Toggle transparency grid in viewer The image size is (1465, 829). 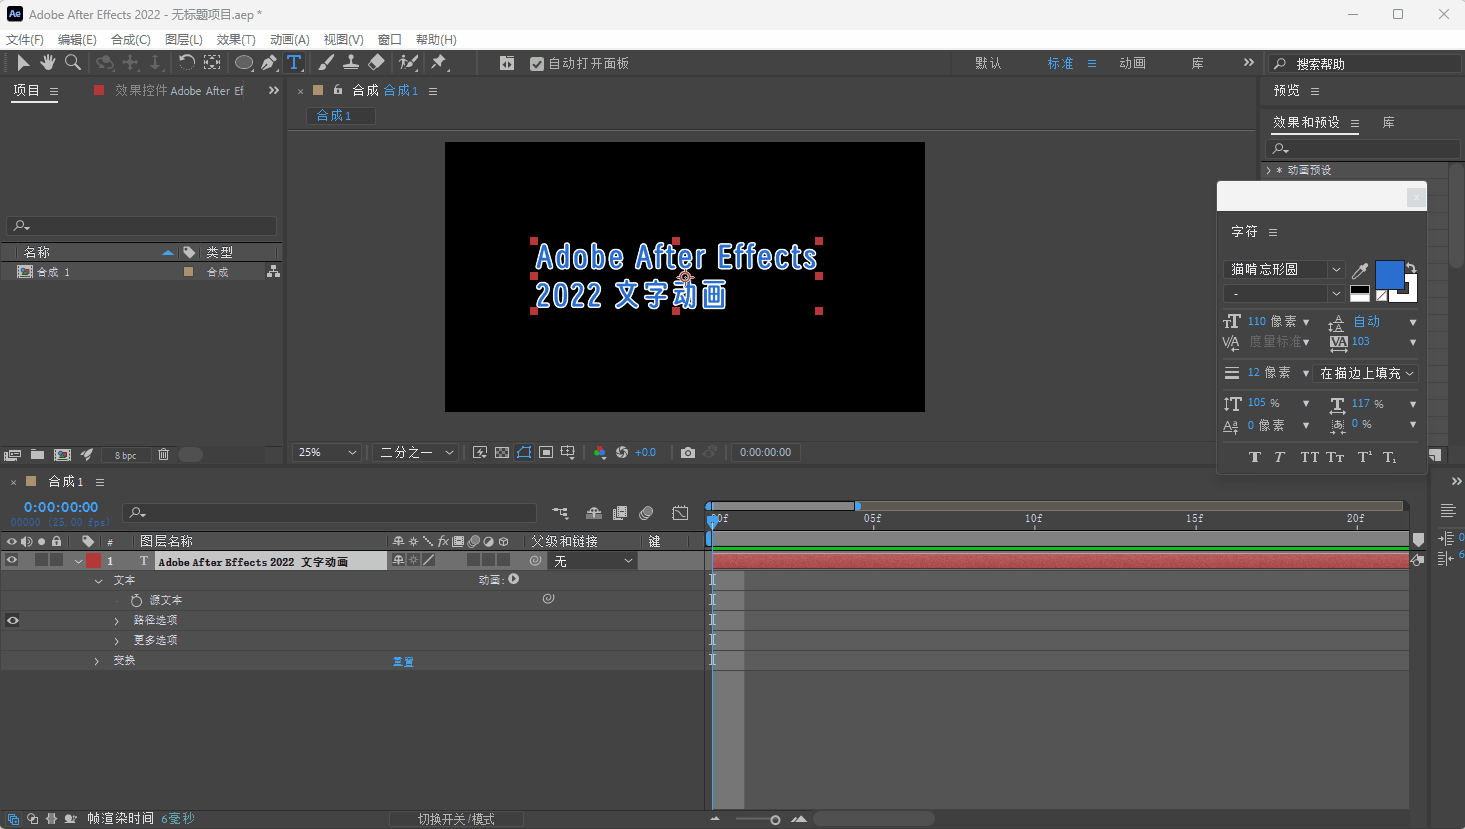[502, 453]
